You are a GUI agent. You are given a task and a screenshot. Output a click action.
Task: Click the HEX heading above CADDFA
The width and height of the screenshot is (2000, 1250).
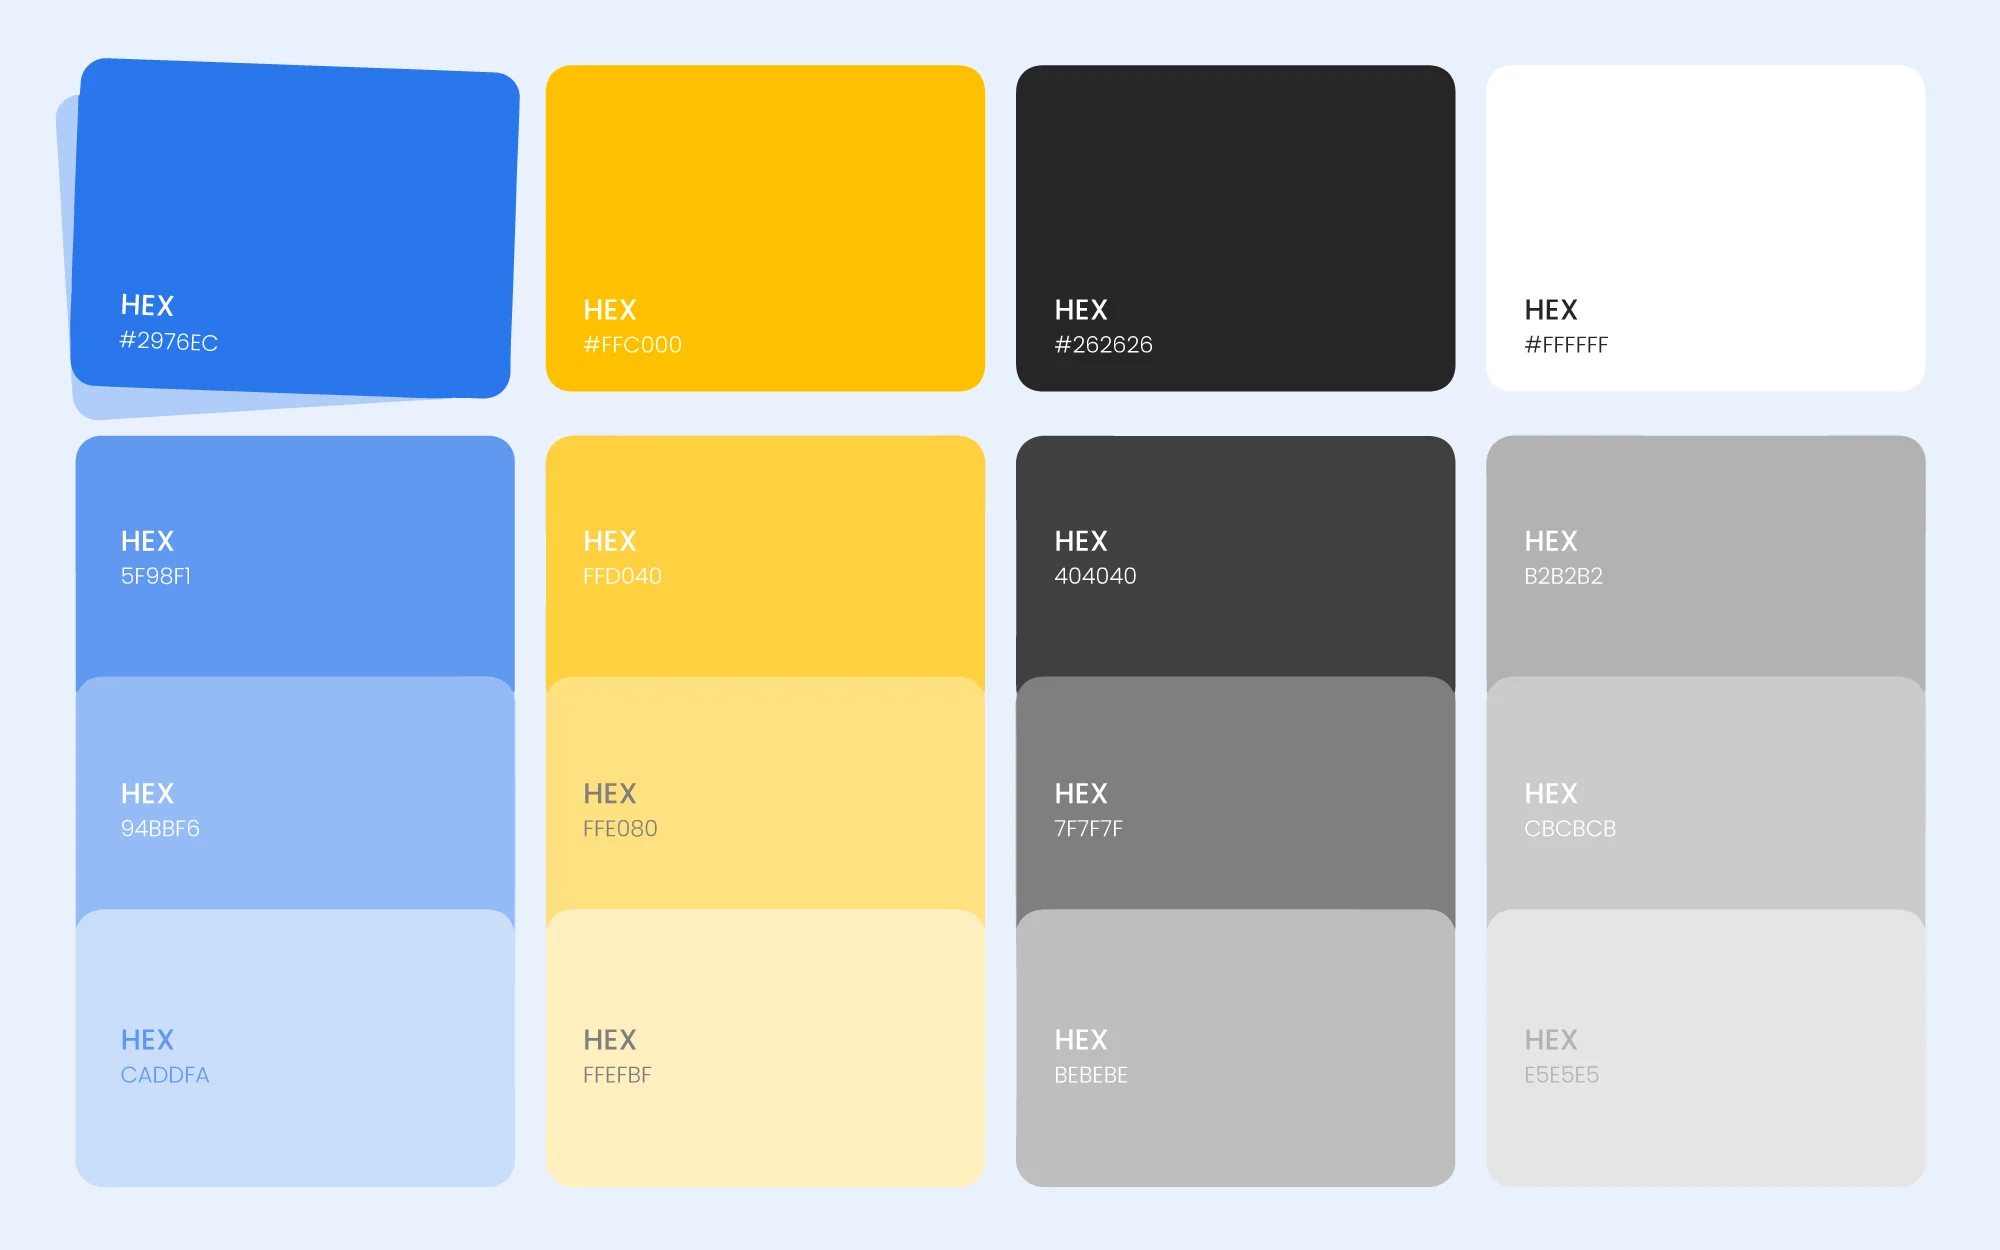coord(147,1040)
